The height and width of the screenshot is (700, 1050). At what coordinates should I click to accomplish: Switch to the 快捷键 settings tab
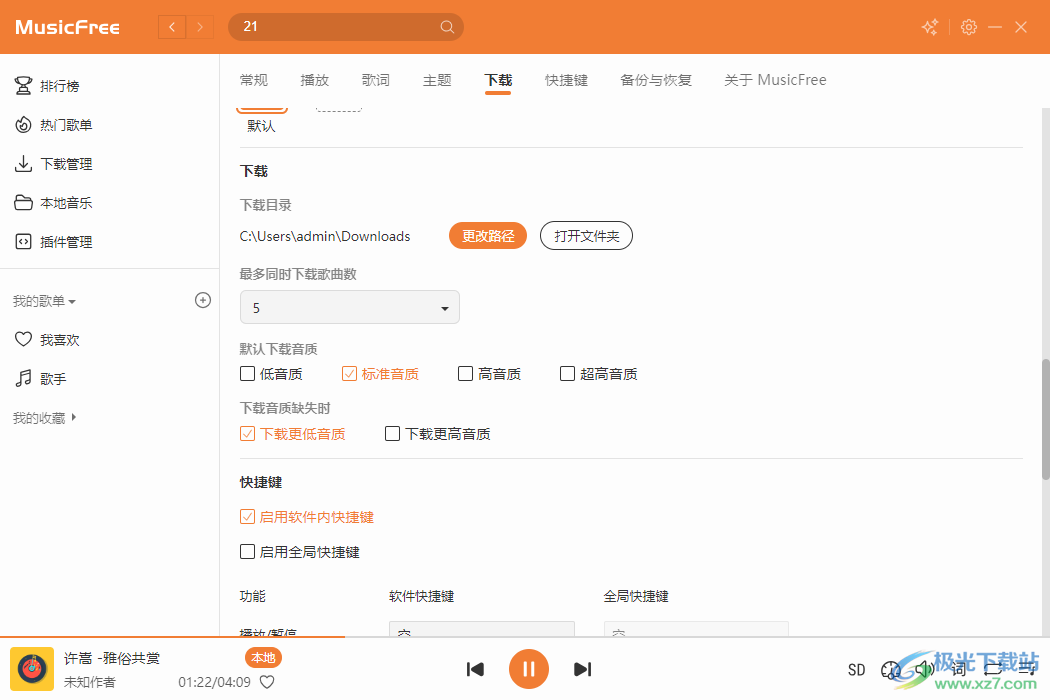click(567, 80)
